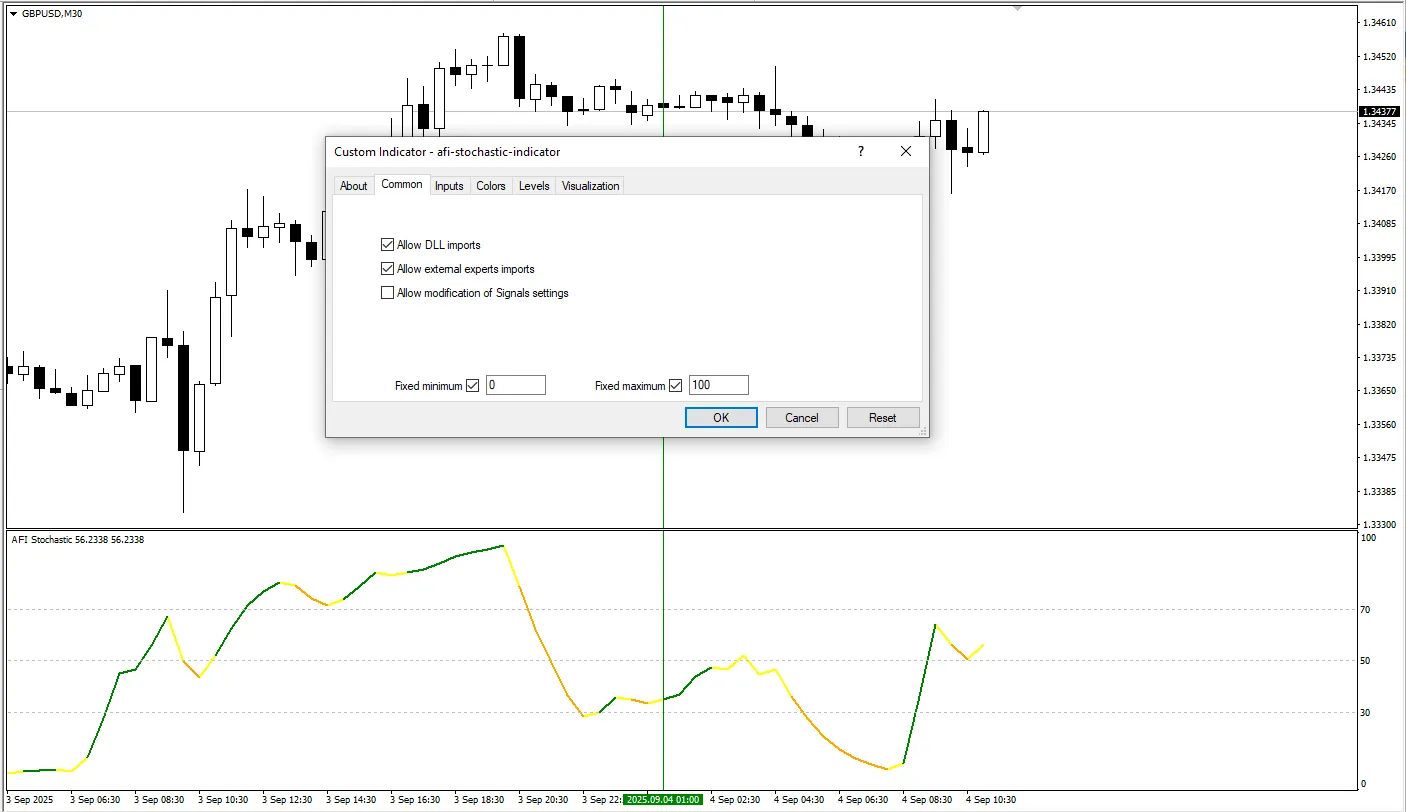Switch to the About tab
The image size is (1406, 812).
[353, 185]
